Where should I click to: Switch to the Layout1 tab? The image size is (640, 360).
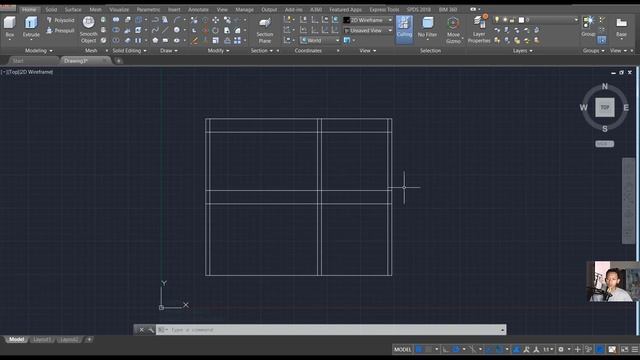pyautogui.click(x=42, y=340)
